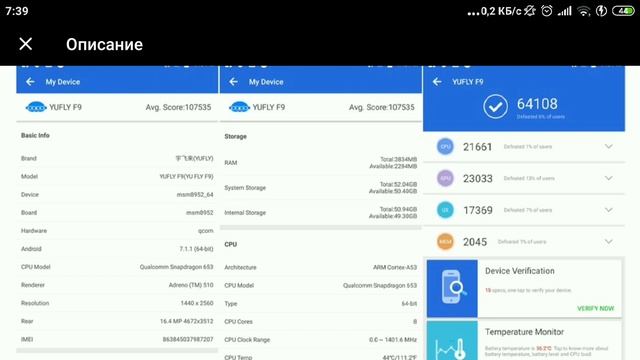Tap the muted bell status icon
640x360 pixels.
[x=530, y=11]
